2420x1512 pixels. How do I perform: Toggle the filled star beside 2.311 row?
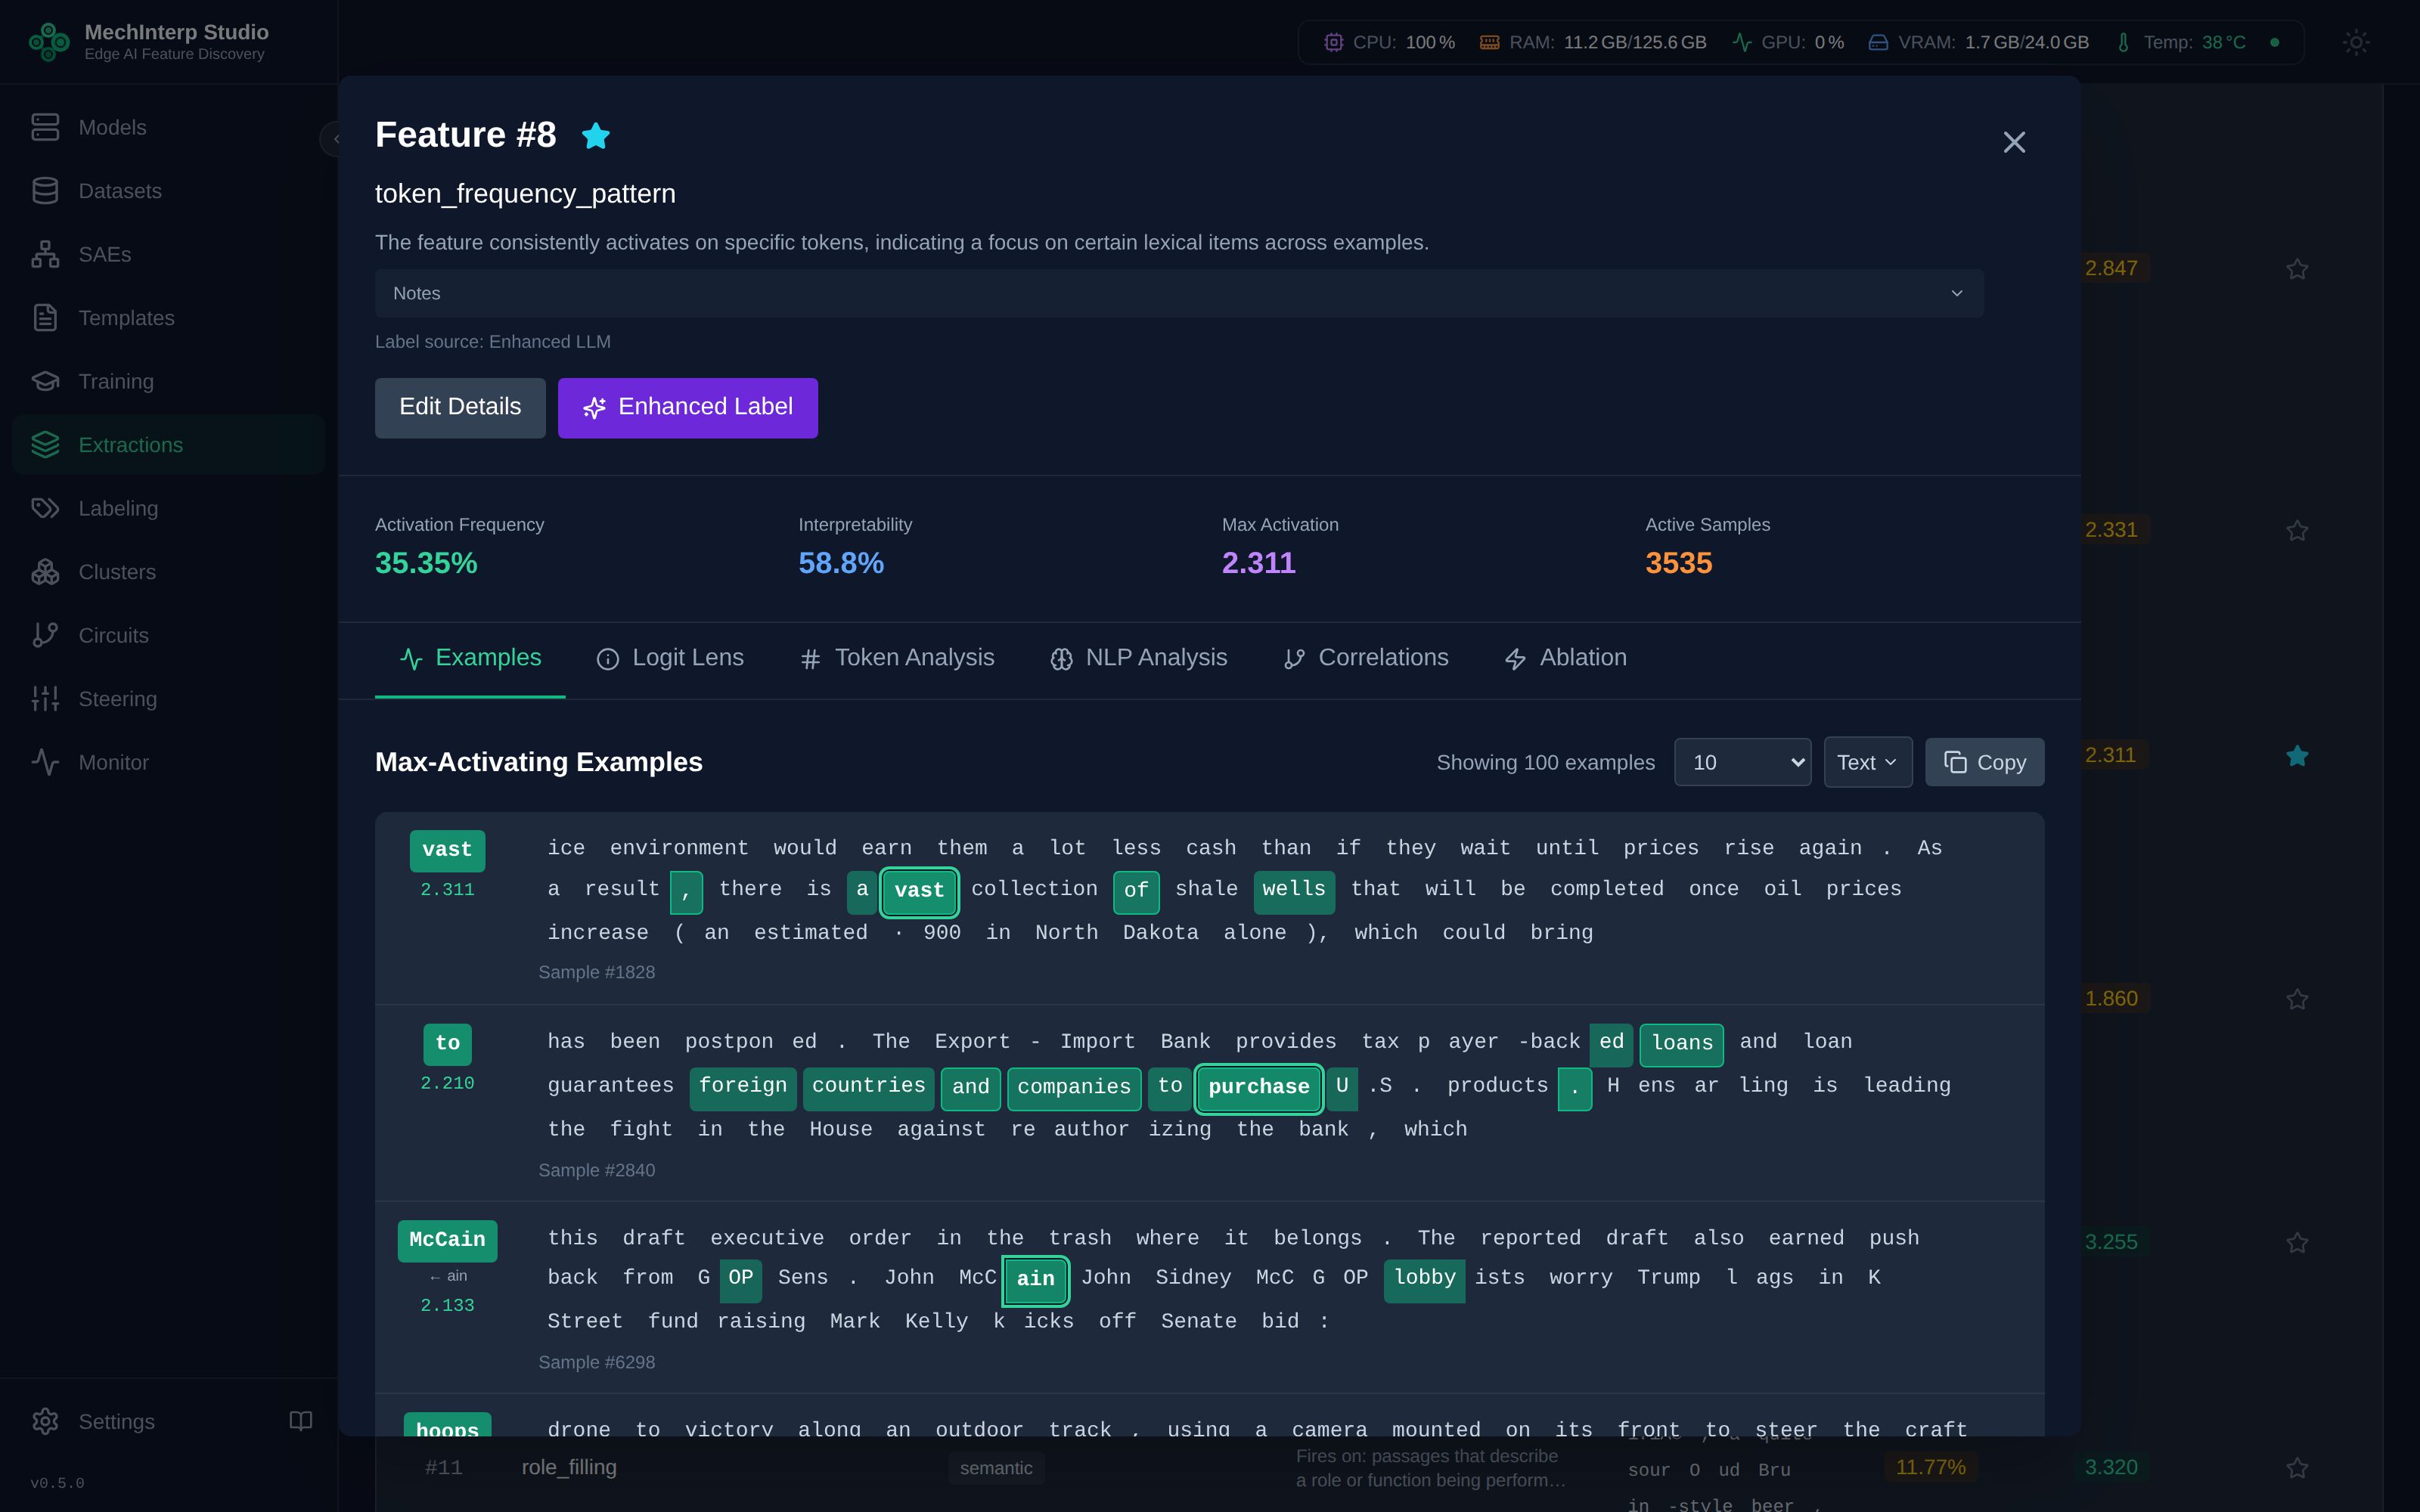coord(2297,756)
